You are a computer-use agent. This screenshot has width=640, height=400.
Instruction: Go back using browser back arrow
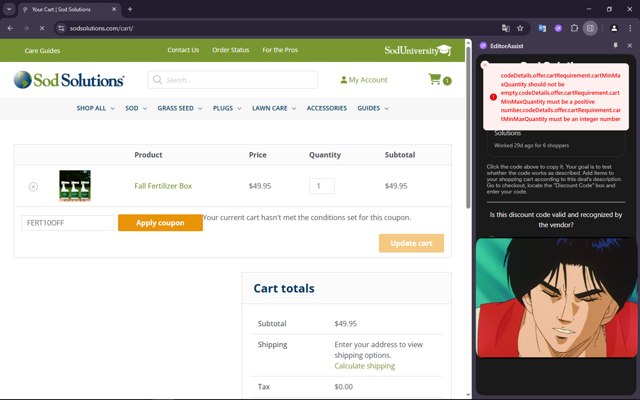[10, 28]
